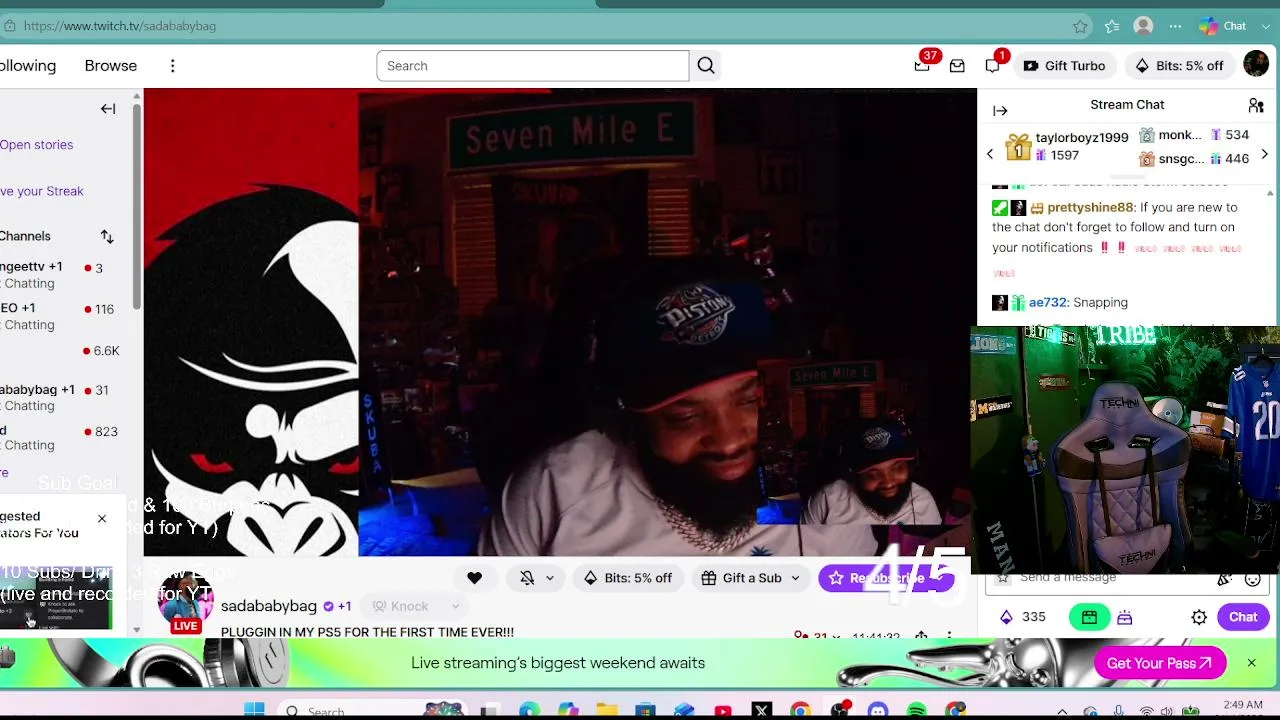Click the Gift Turbo button
Screen dimensions: 1280x720
[x=1064, y=66]
